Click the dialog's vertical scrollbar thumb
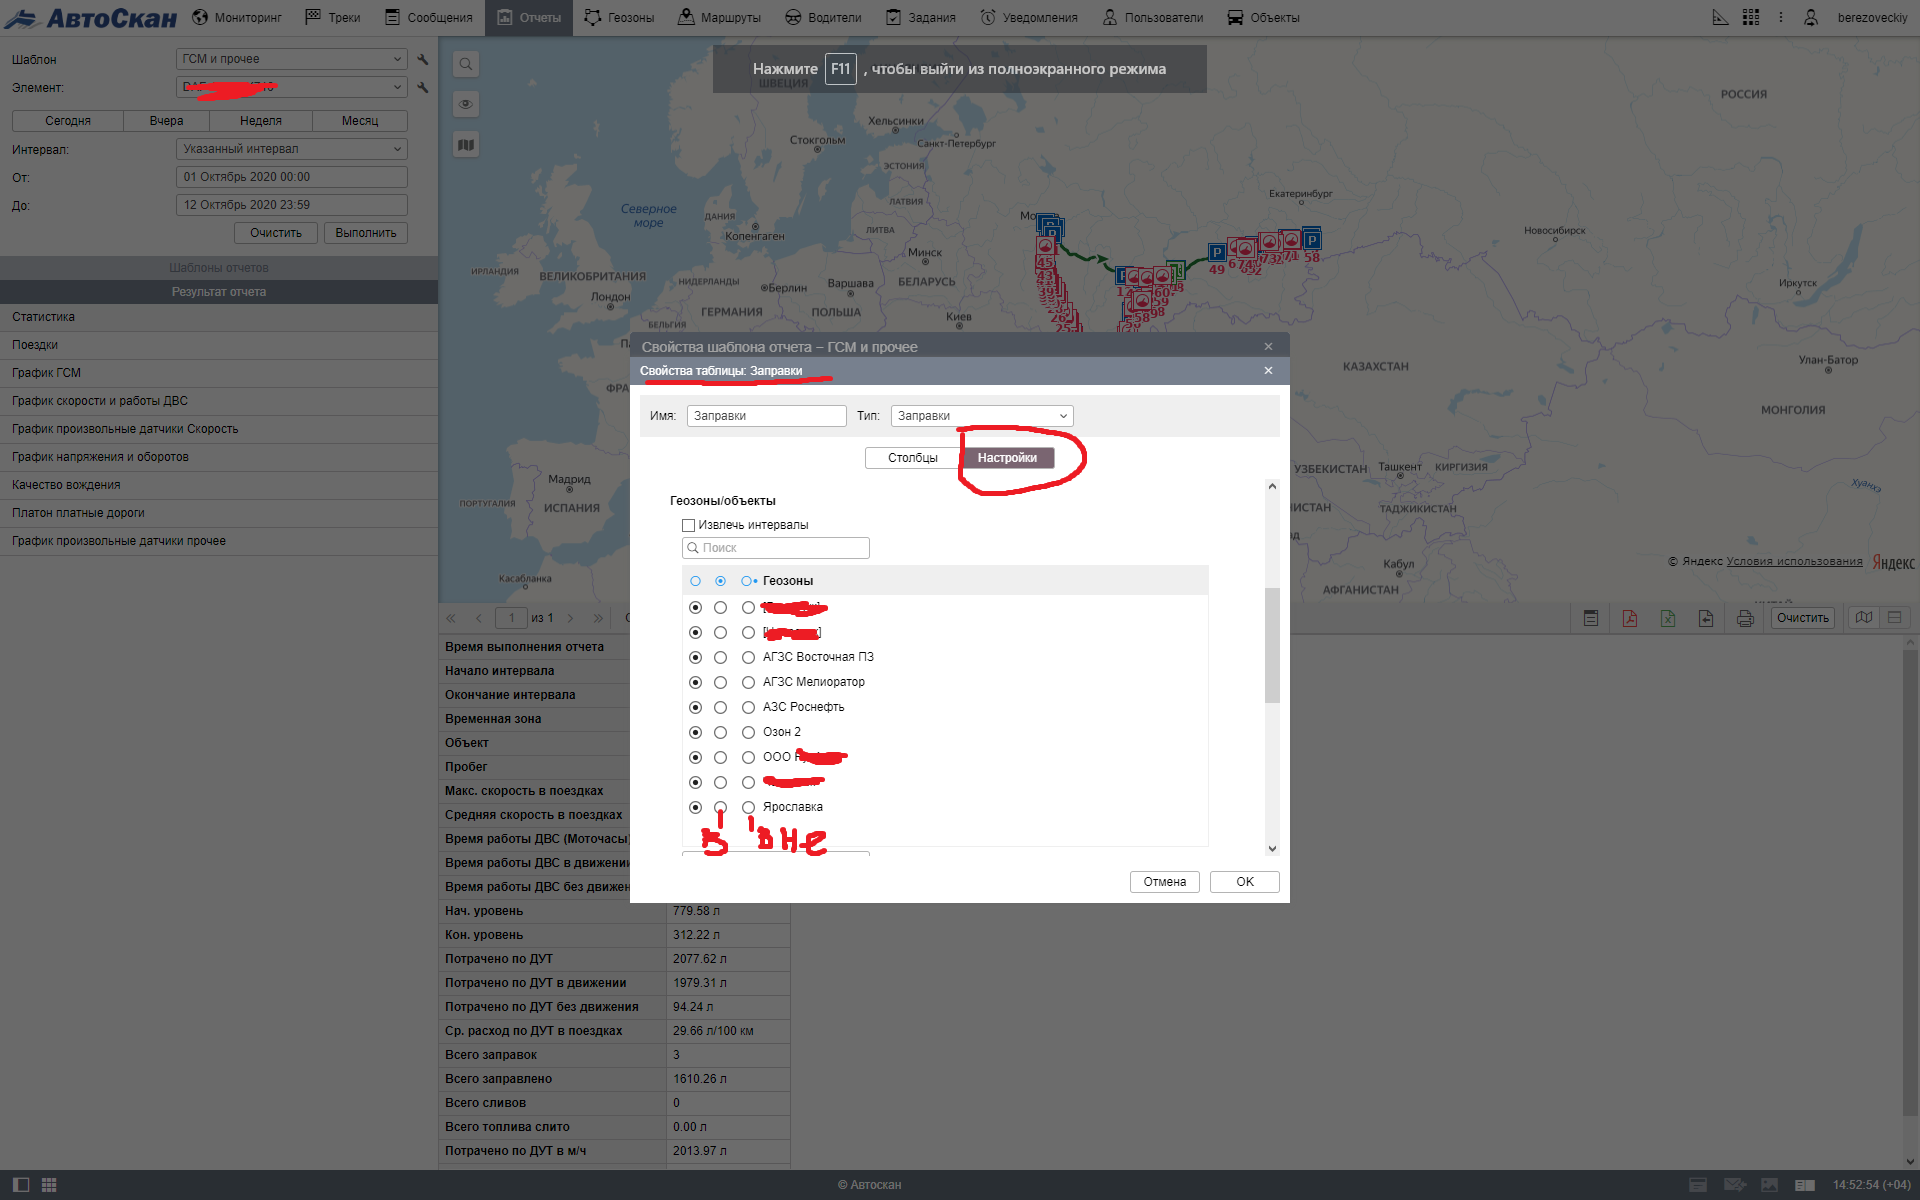This screenshot has height=1200, width=1920. click(x=1272, y=645)
